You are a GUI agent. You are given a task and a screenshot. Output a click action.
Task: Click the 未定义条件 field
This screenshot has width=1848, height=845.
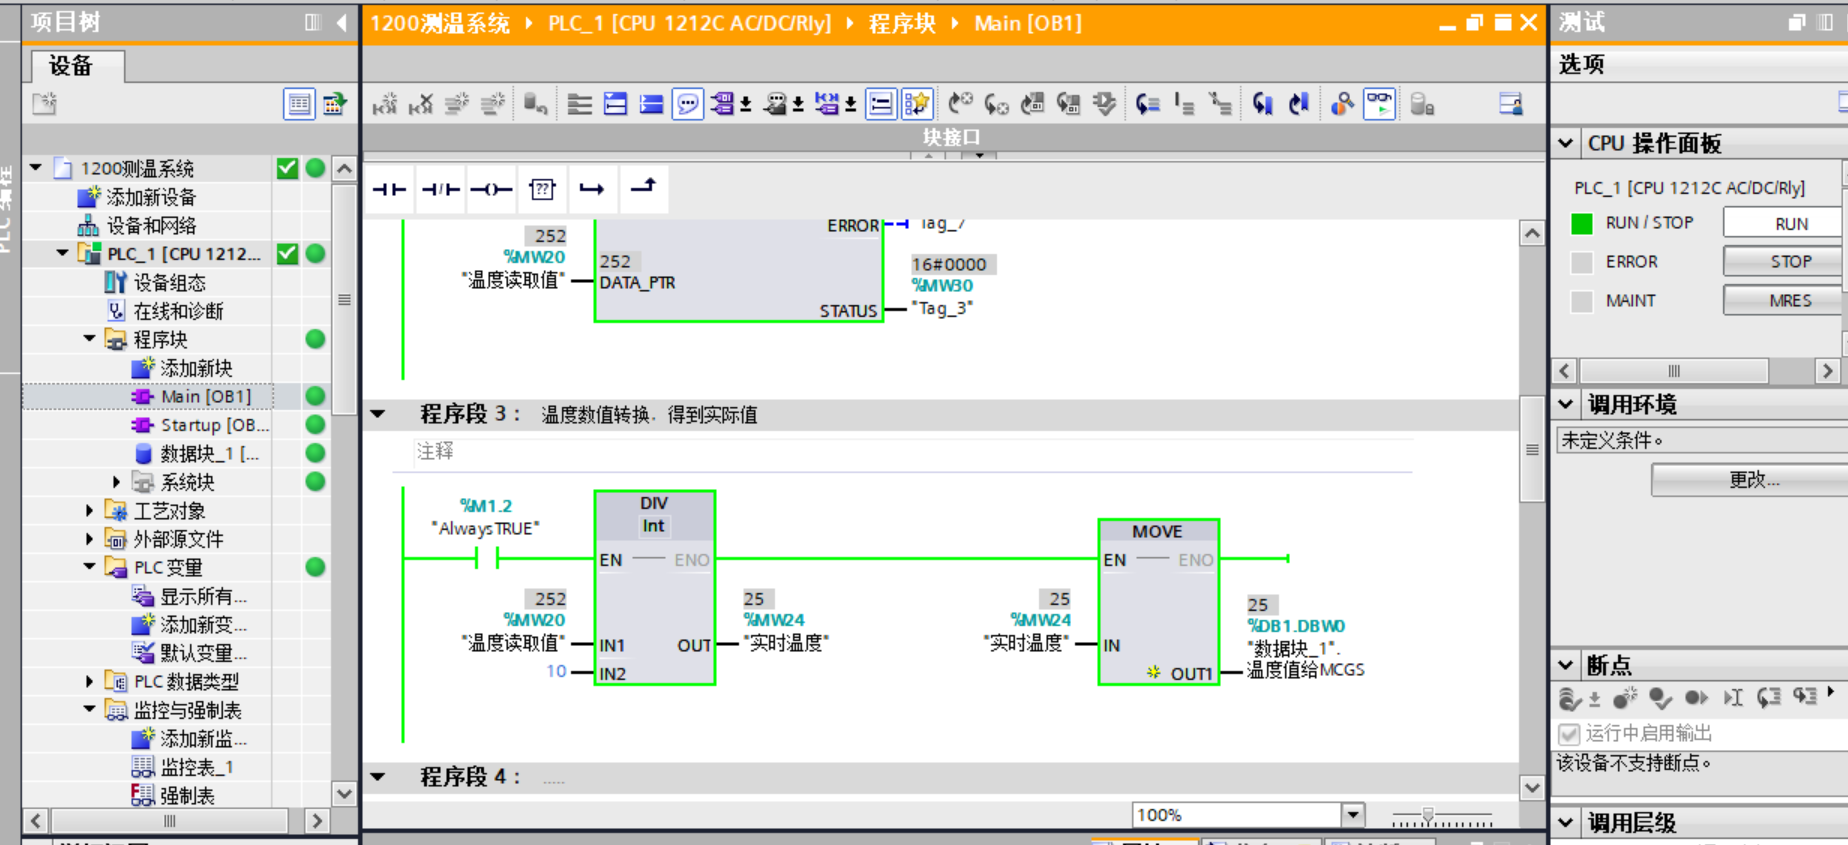coord(1702,440)
